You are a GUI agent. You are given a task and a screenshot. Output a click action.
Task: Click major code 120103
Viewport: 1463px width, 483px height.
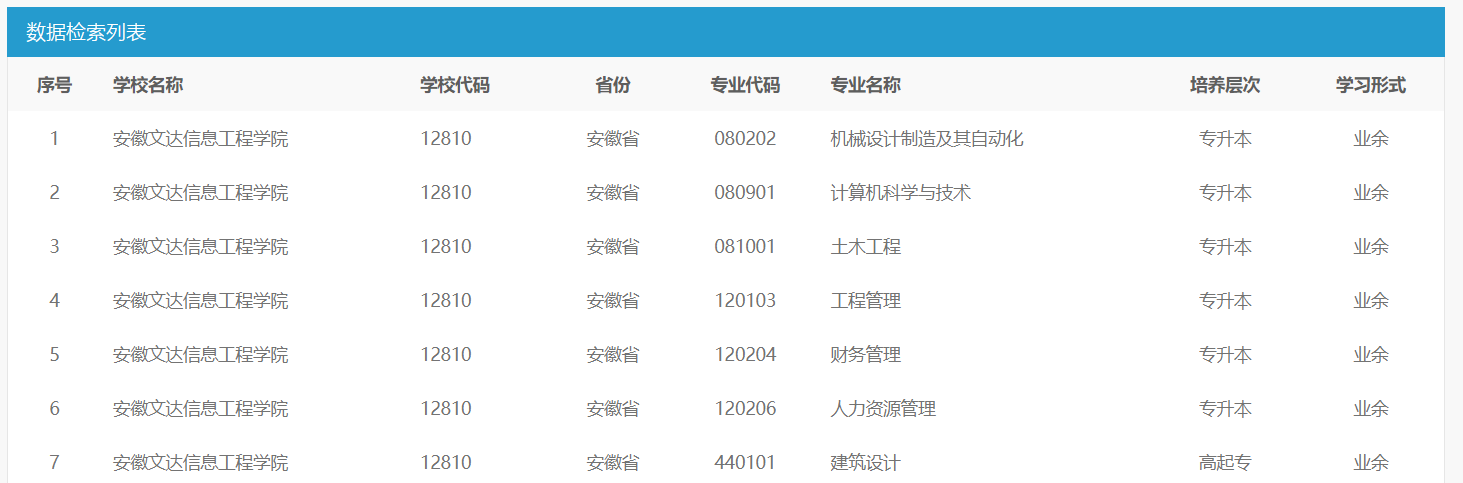tap(745, 301)
